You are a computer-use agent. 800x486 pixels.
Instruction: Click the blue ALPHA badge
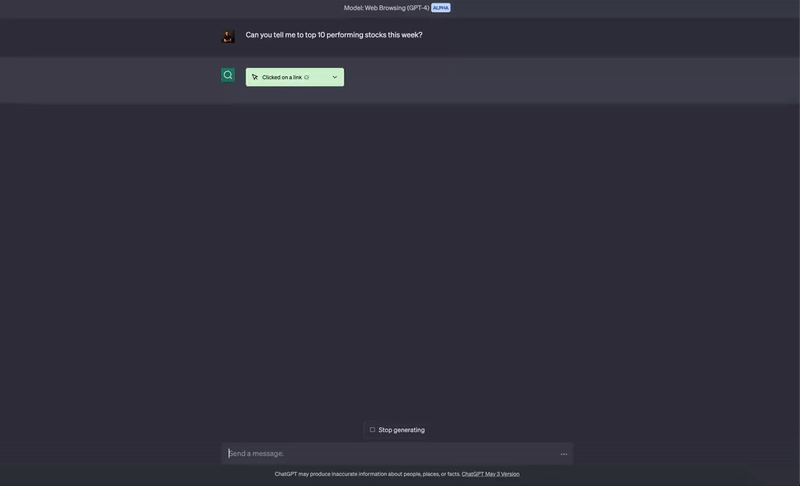pos(441,8)
